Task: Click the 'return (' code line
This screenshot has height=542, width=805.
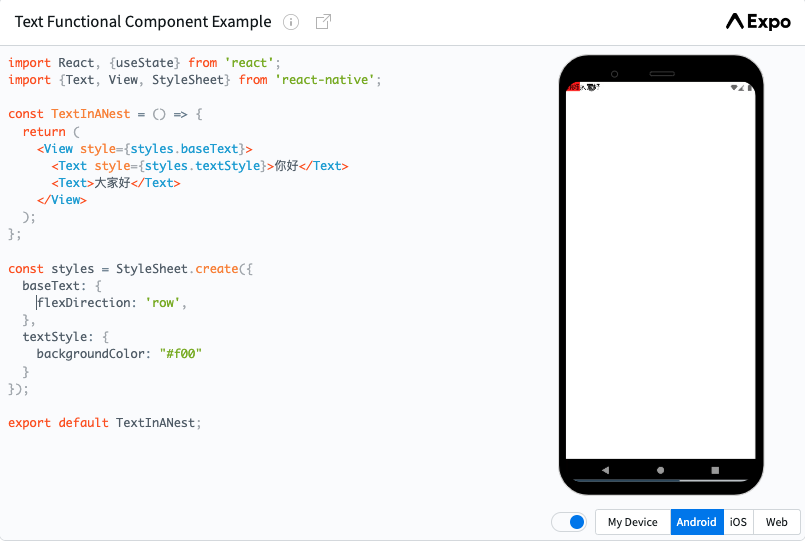Action: [x=51, y=131]
